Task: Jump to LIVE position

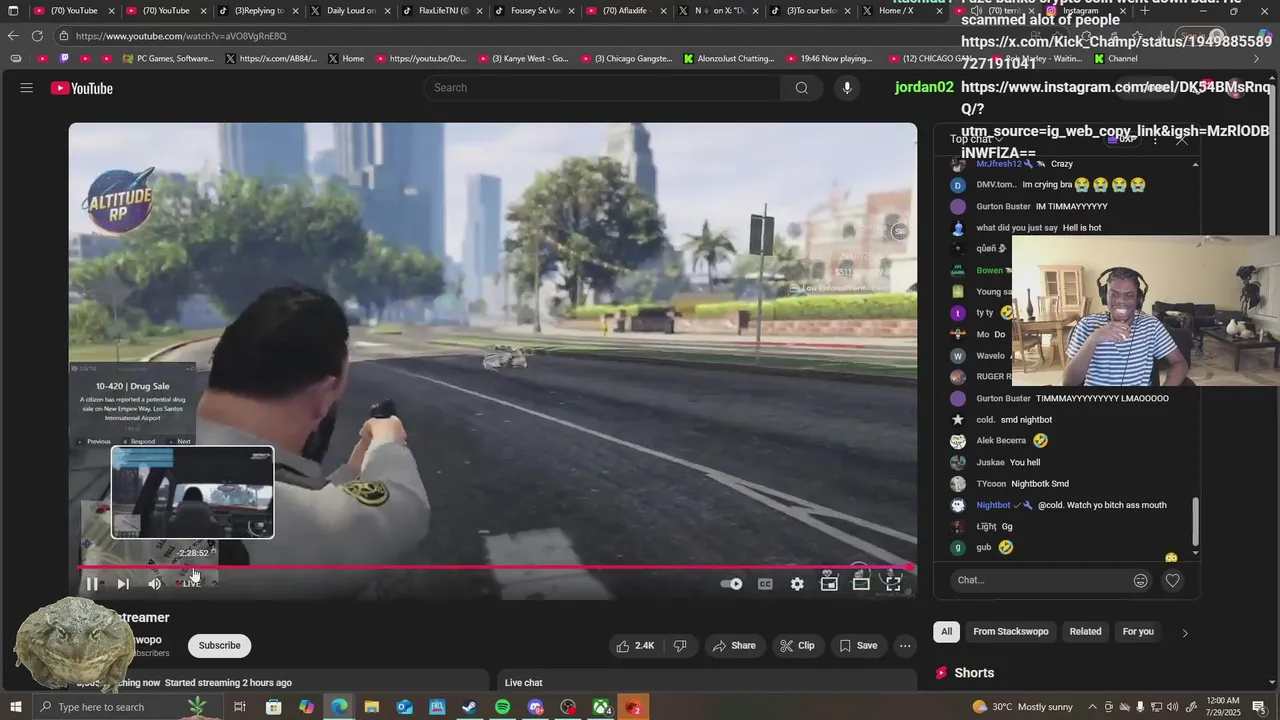Action: click(x=189, y=584)
